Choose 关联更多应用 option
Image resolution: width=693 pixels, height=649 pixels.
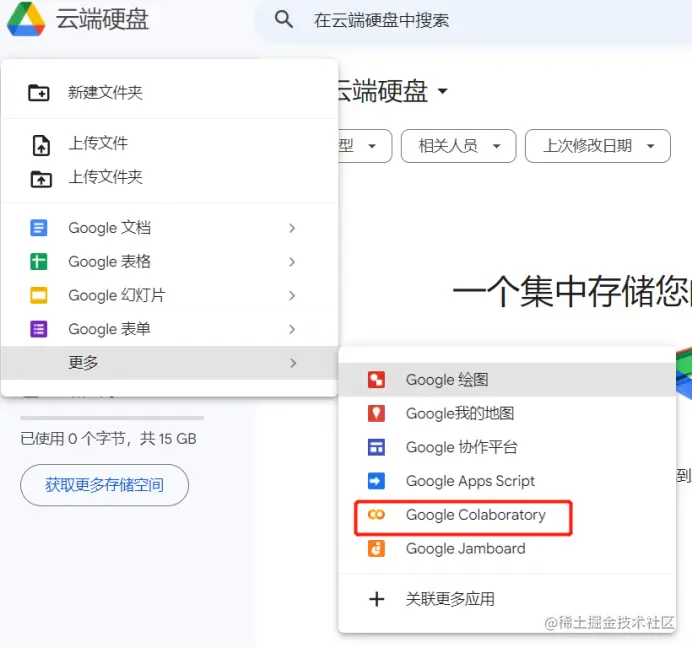(507, 599)
